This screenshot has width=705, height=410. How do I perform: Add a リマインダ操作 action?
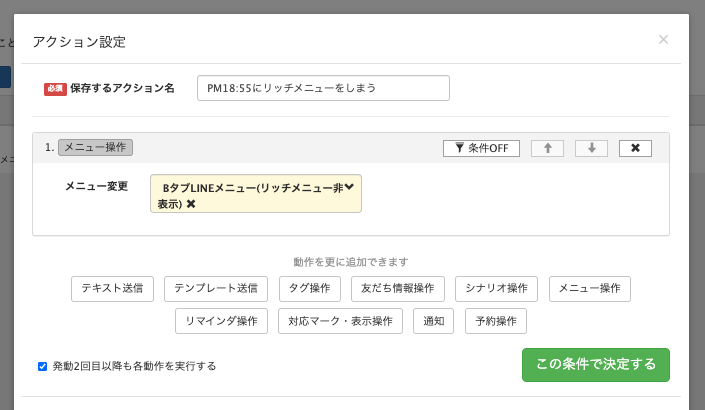(x=221, y=321)
